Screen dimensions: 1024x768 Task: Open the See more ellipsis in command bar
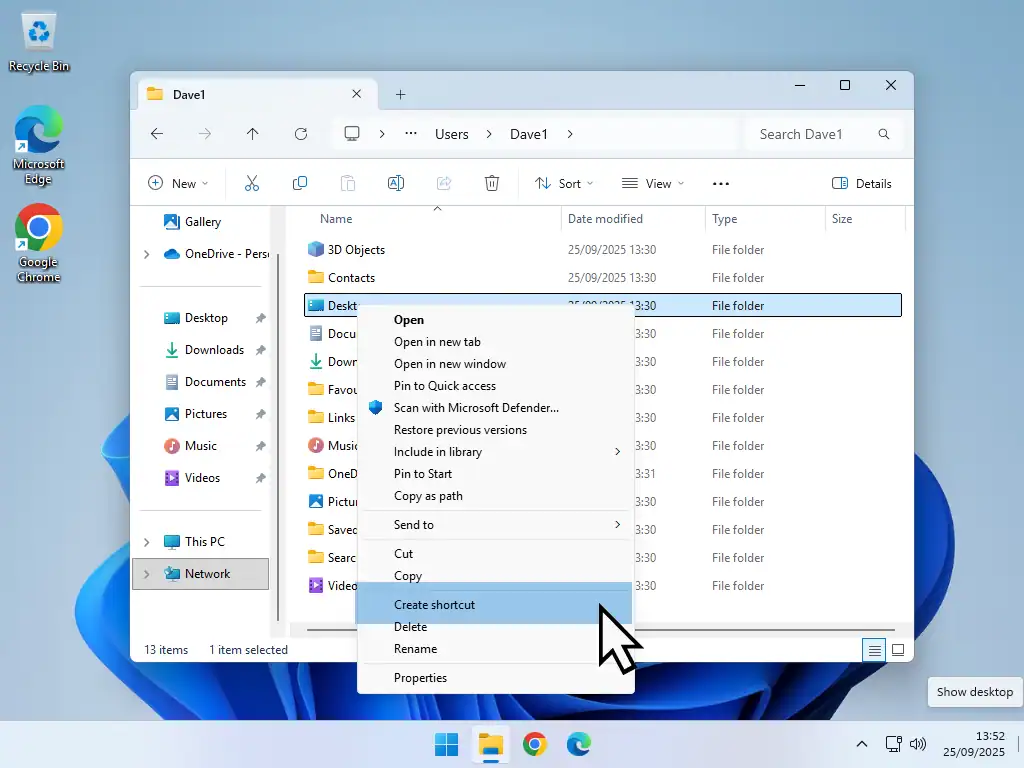click(x=720, y=184)
